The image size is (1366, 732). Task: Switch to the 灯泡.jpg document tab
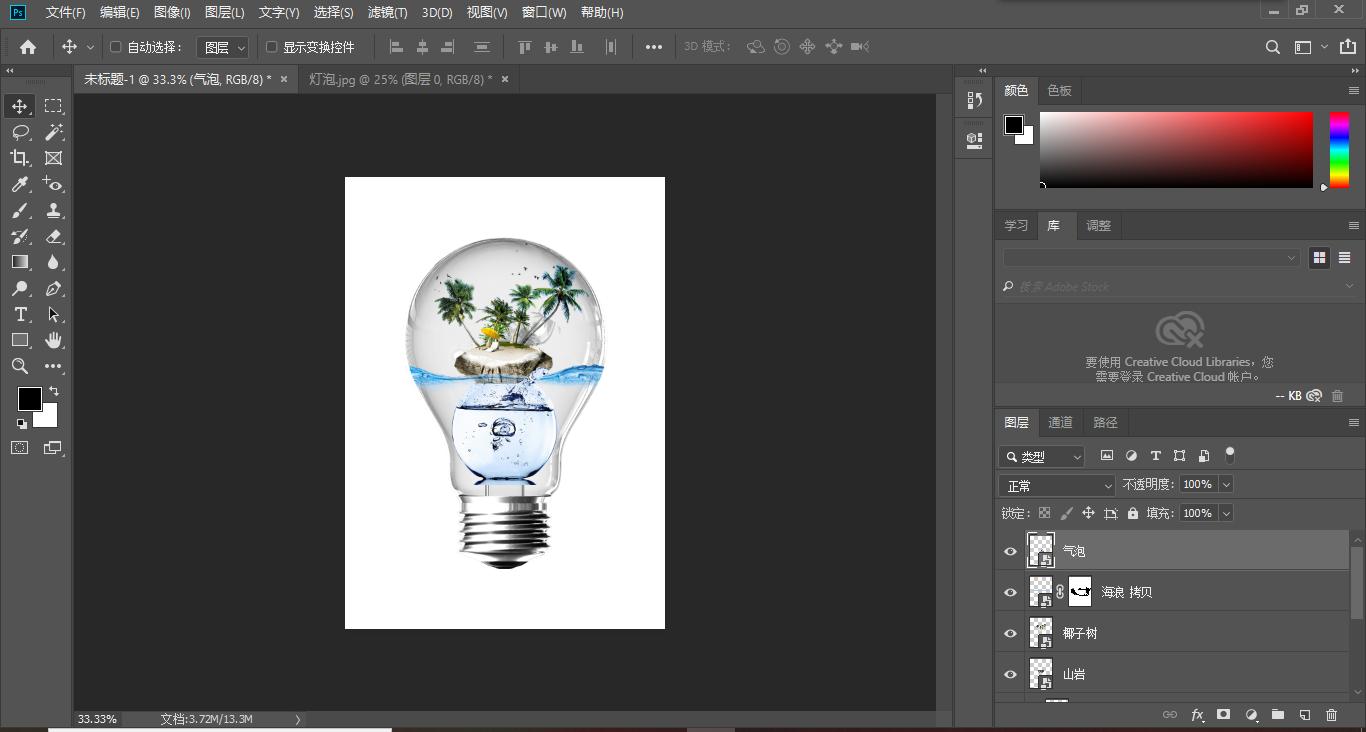[400, 79]
